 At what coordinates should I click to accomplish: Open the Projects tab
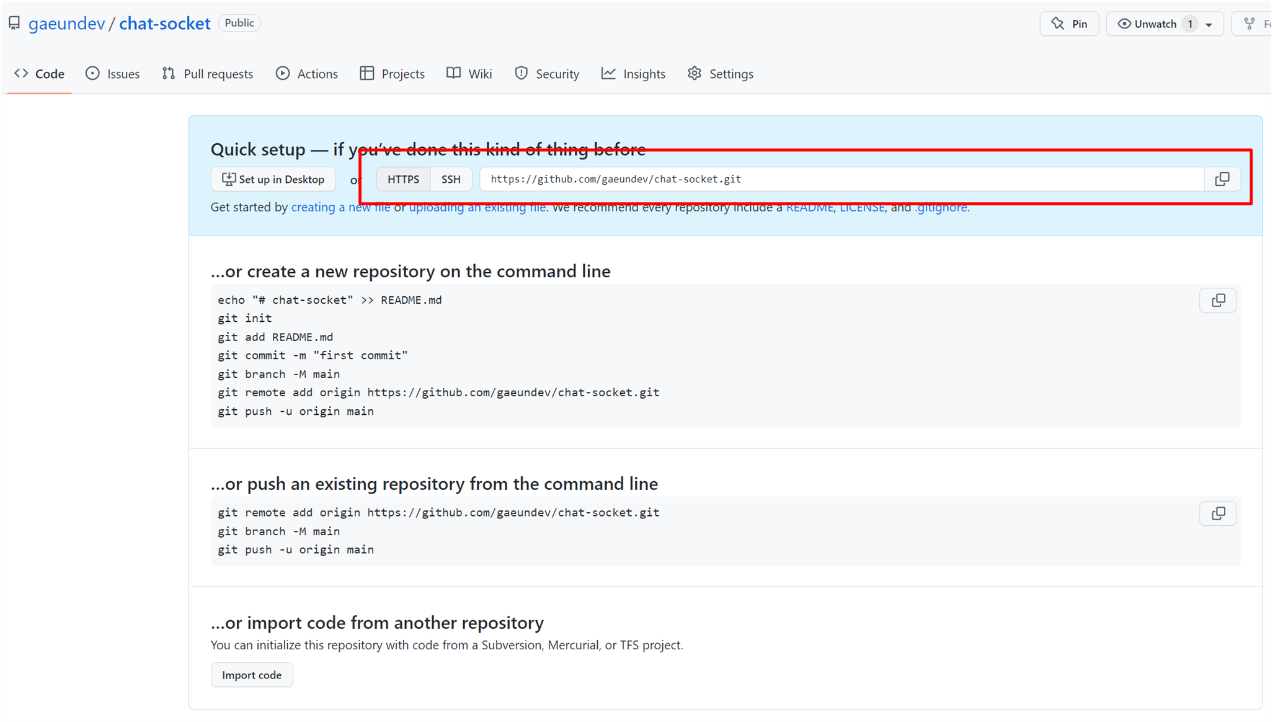pyautogui.click(x=392, y=74)
